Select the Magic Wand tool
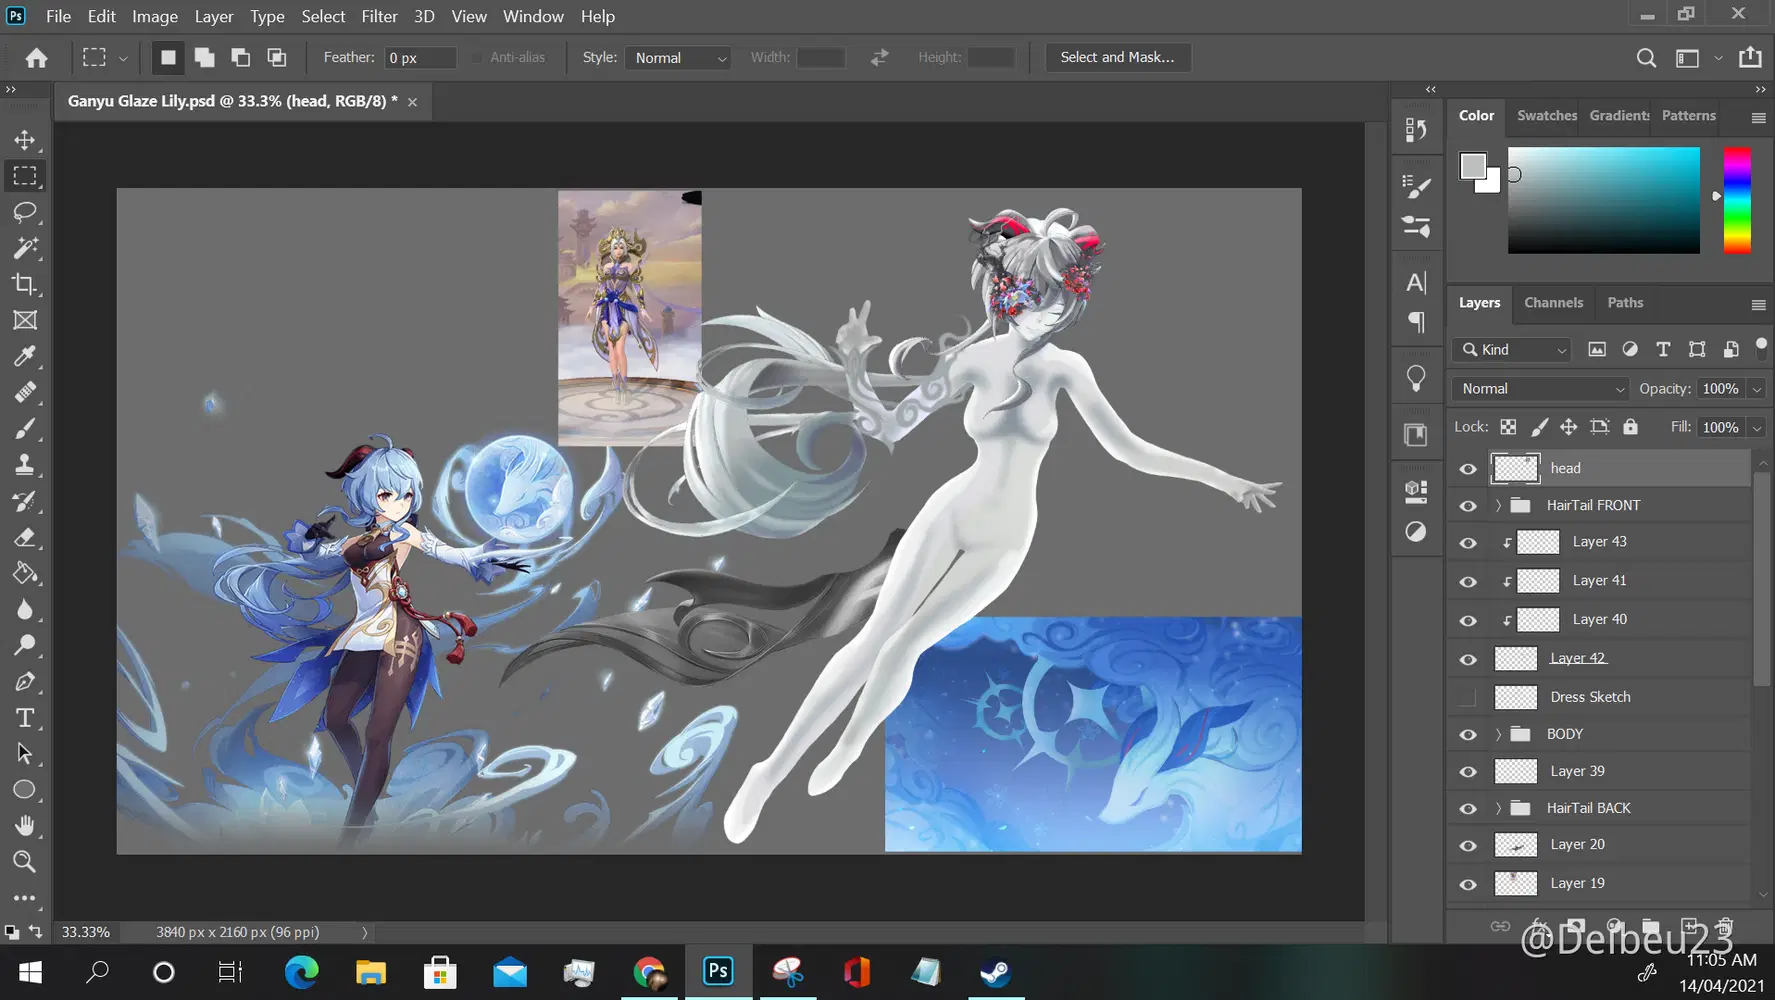1775x1000 pixels. tap(25, 248)
